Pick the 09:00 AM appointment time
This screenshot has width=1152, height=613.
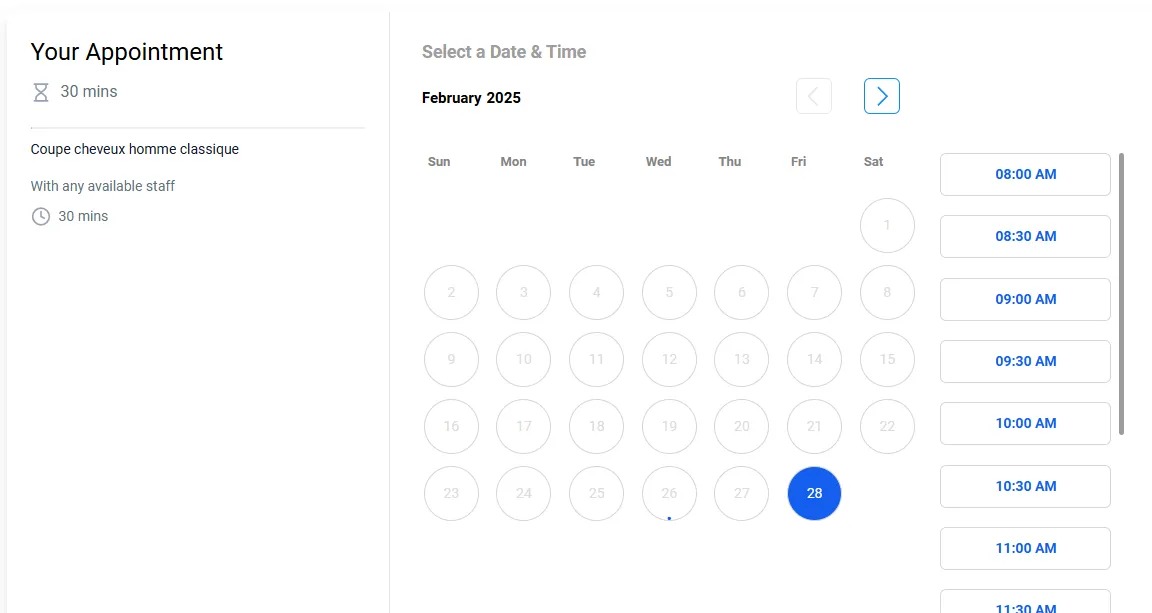click(x=1026, y=299)
